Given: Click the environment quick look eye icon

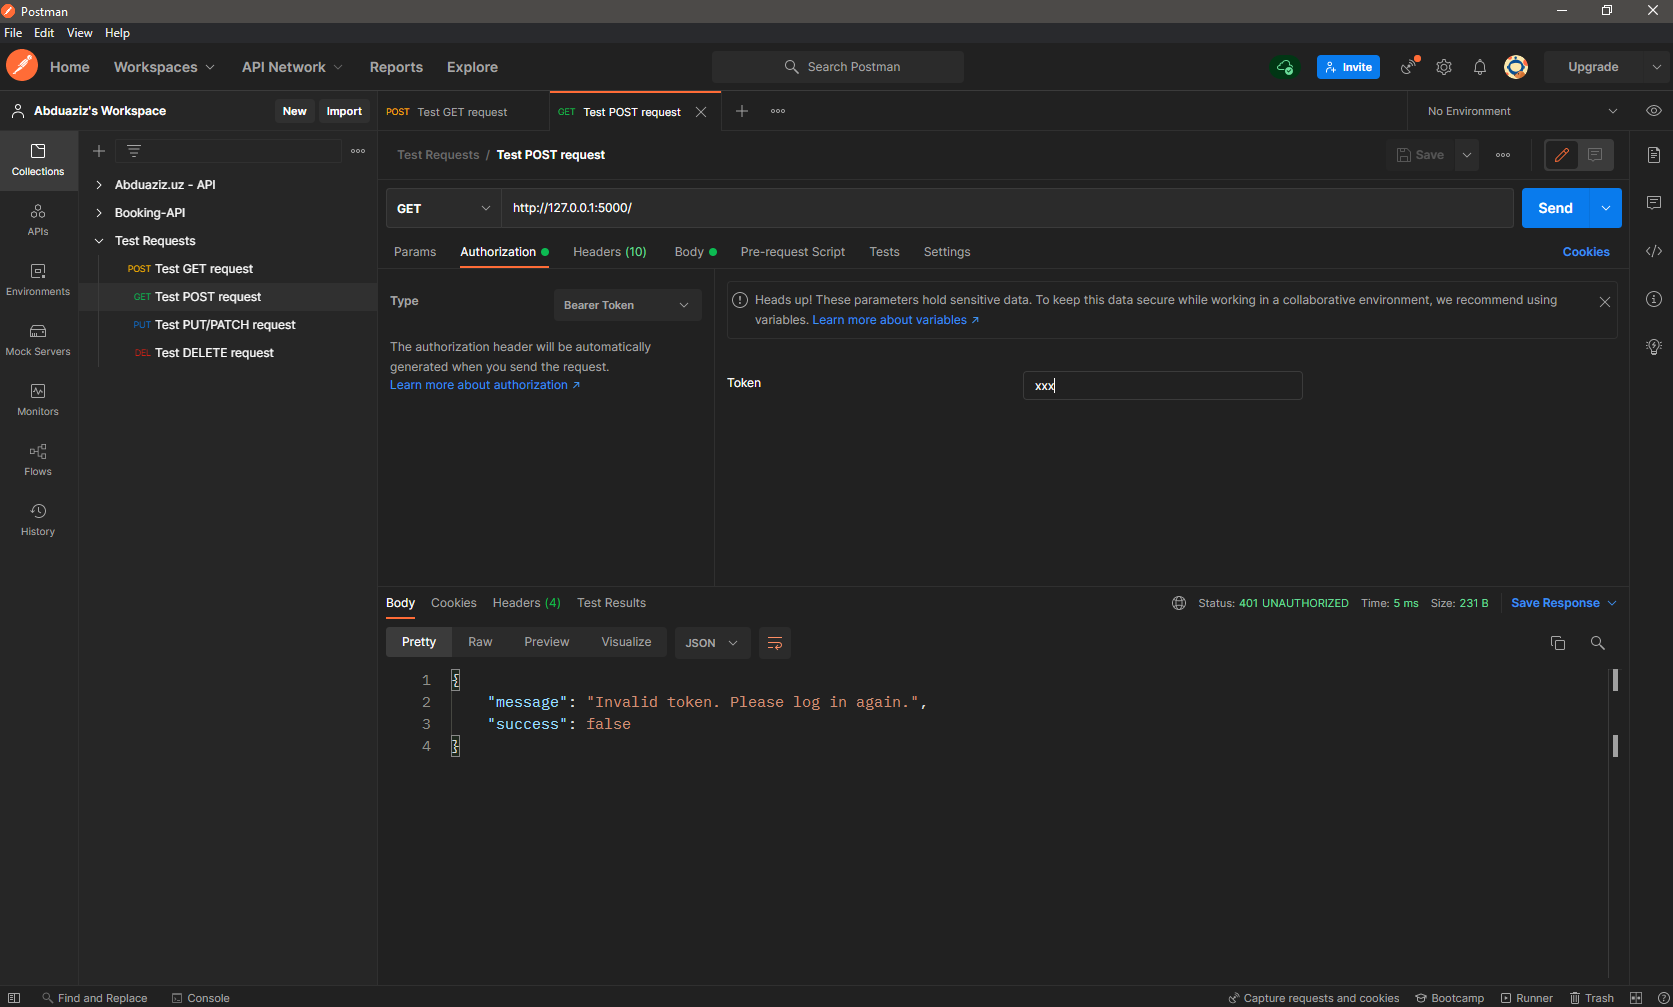Looking at the screenshot, I should click(1654, 111).
